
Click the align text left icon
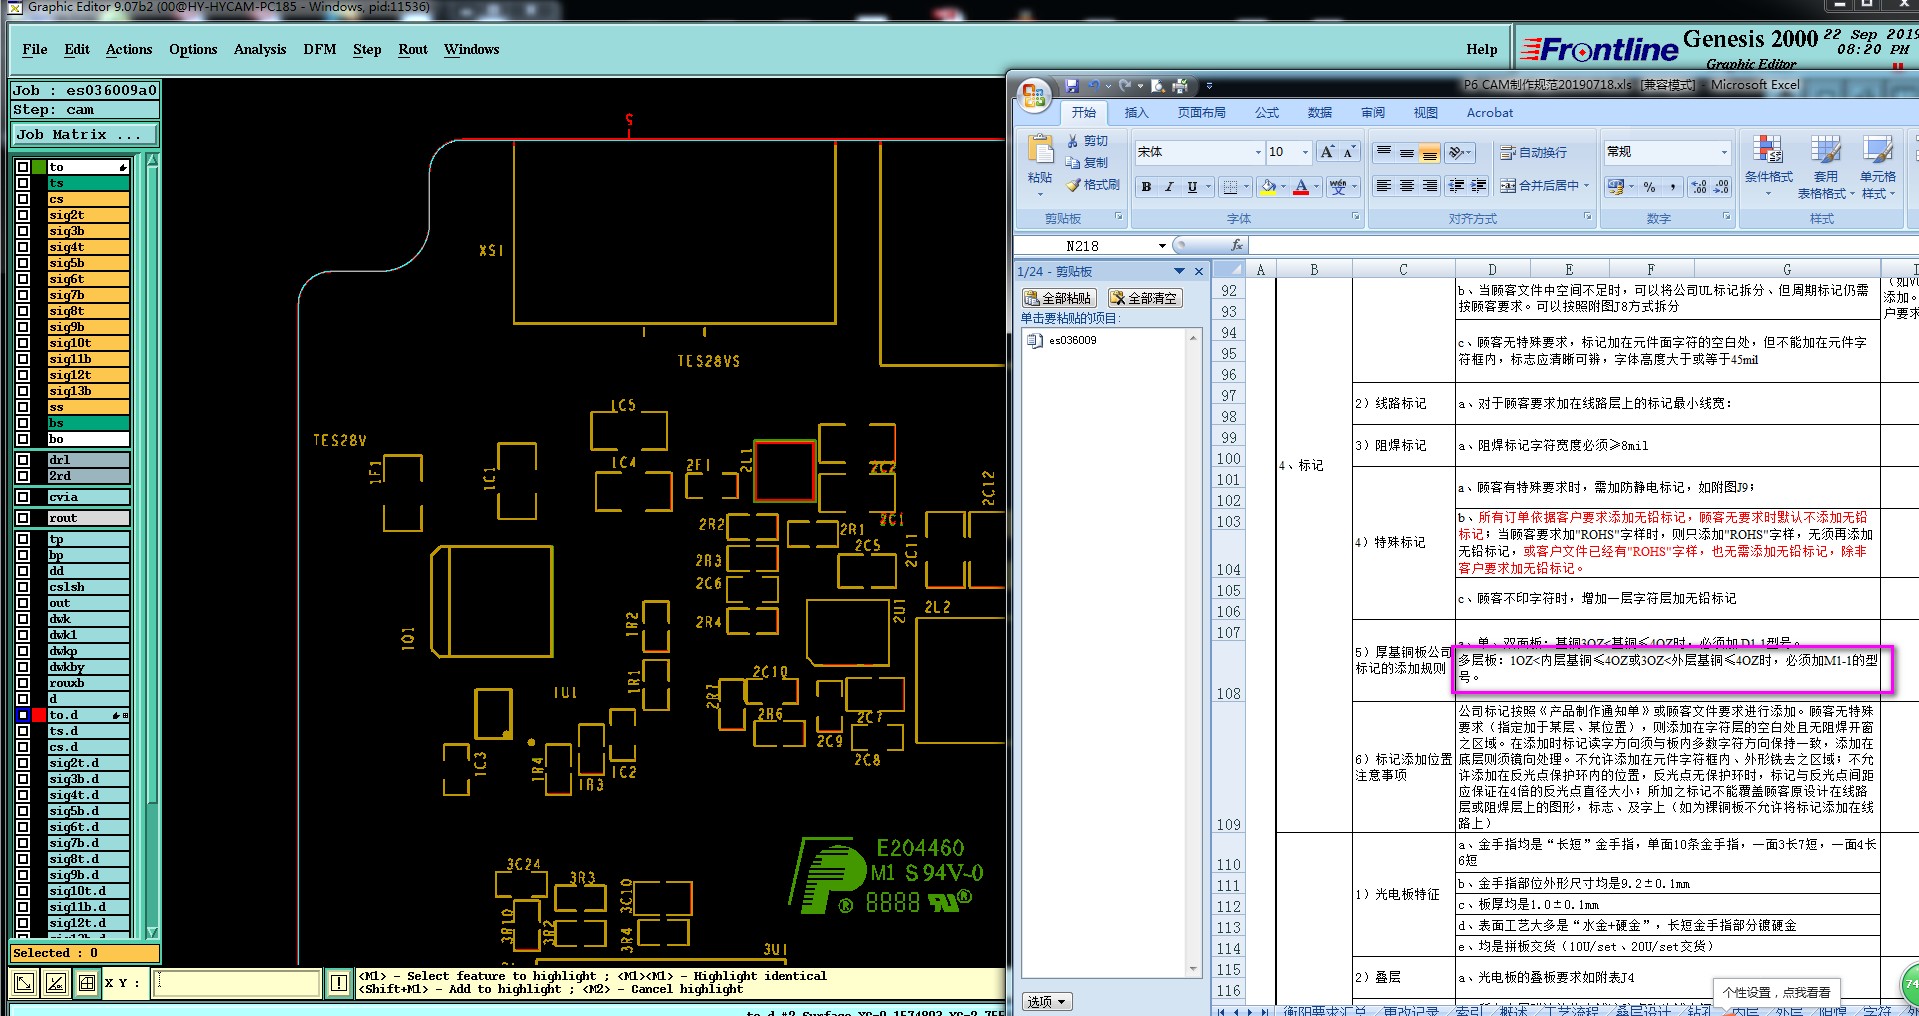tap(1384, 186)
